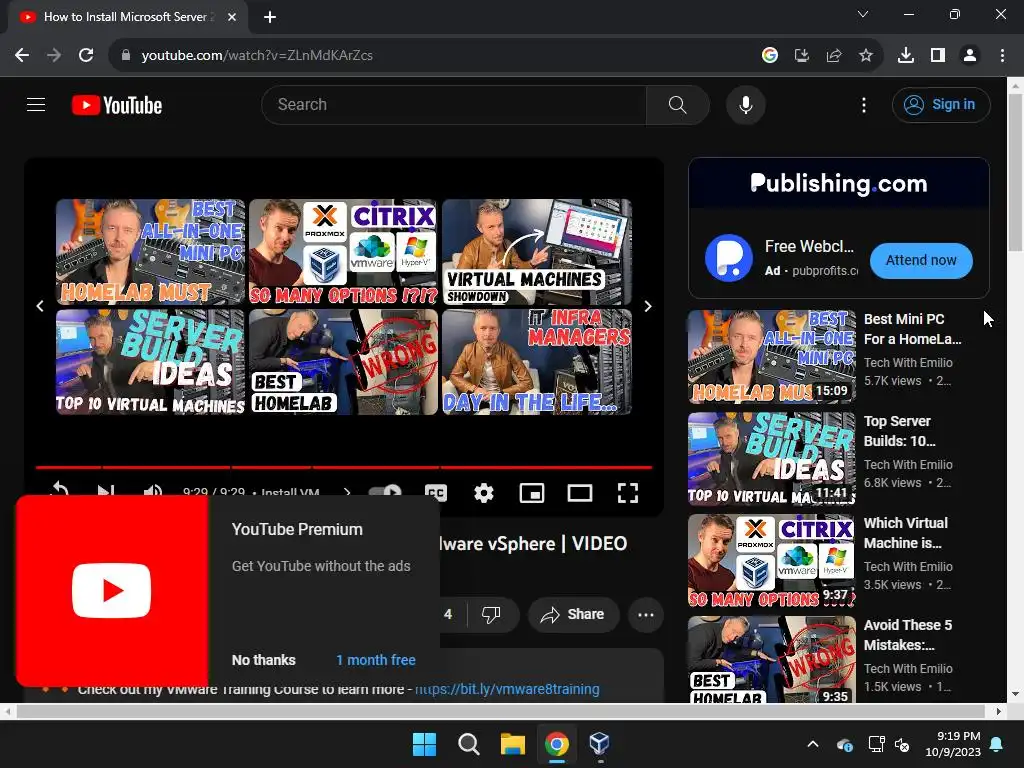Reload the page

click(x=86, y=56)
